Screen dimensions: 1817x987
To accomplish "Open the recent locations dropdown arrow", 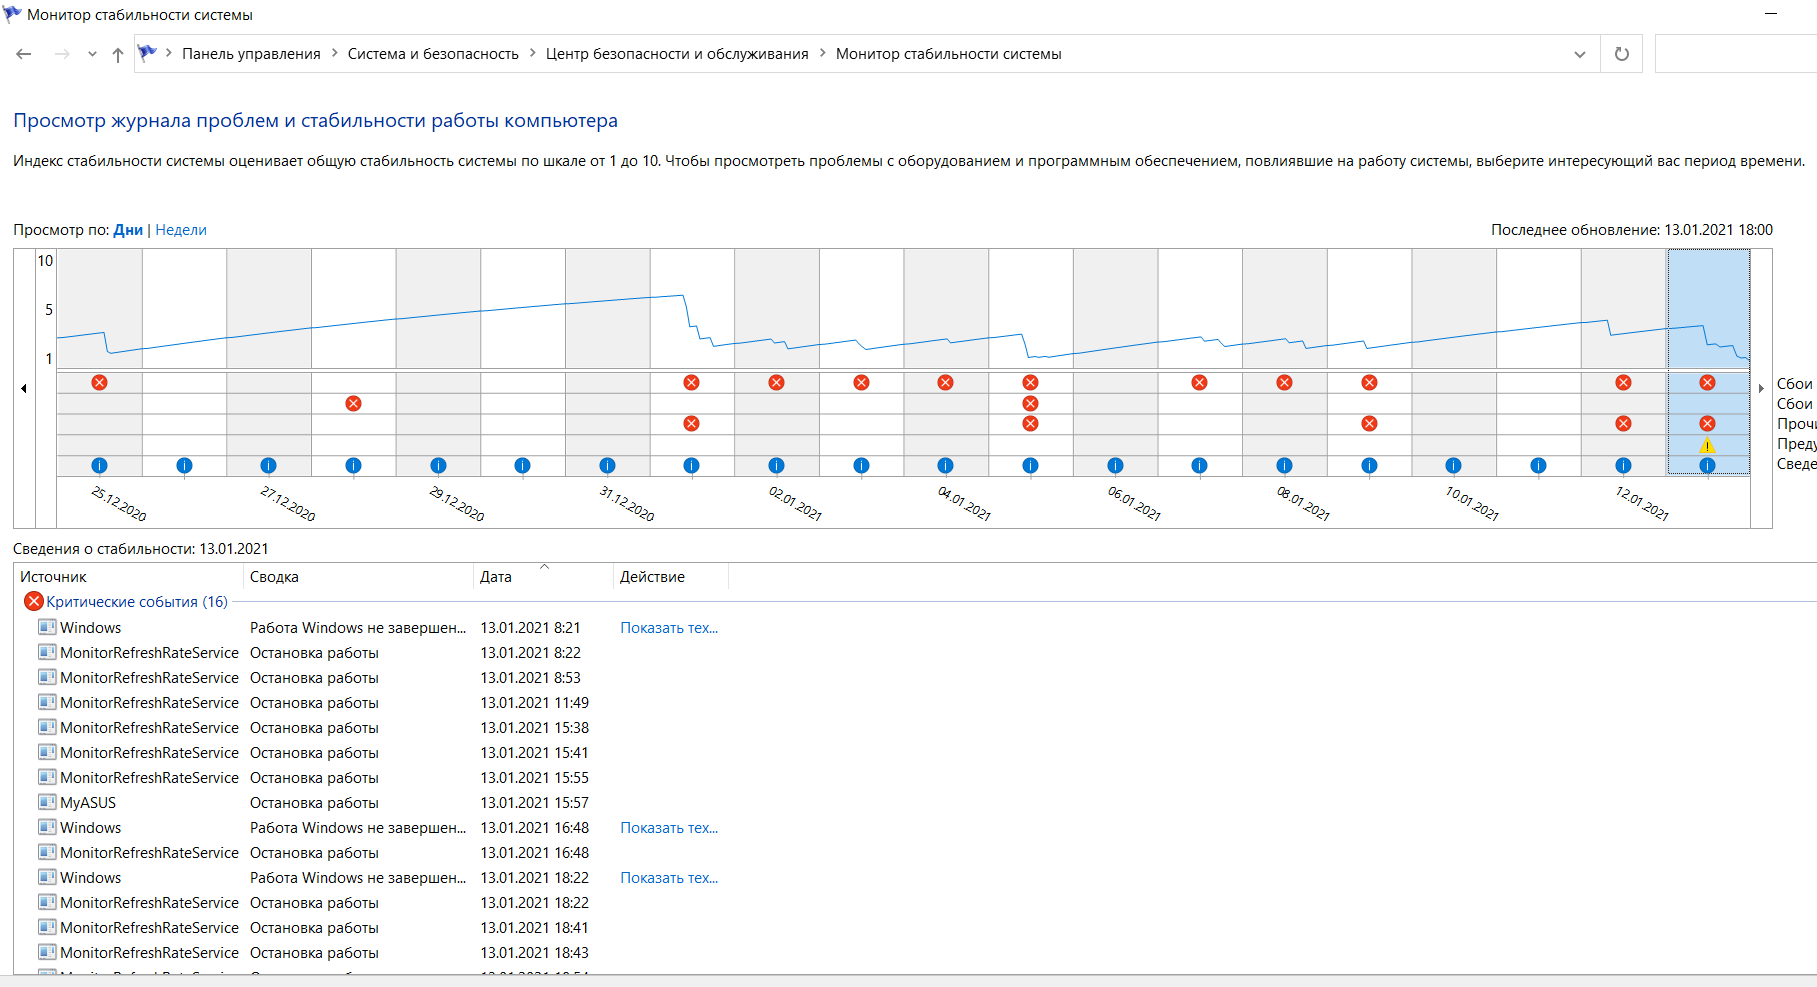I will (x=92, y=54).
